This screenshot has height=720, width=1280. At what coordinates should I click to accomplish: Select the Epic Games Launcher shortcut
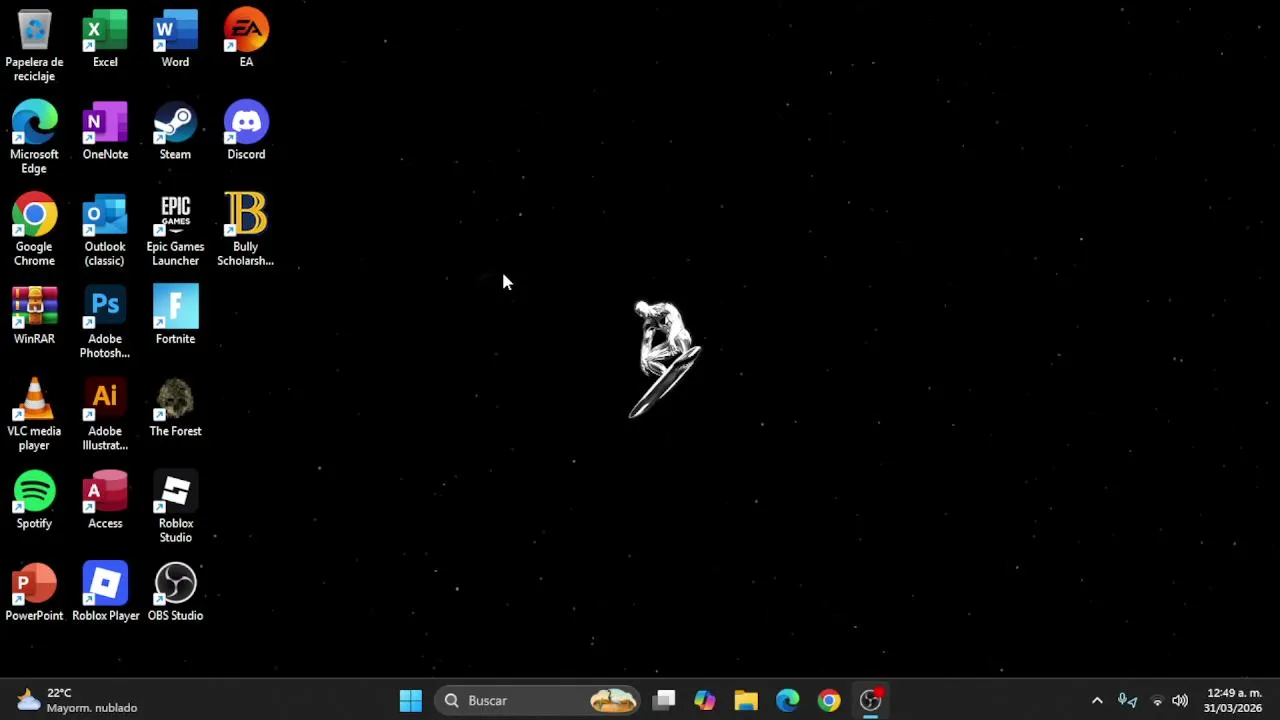tap(175, 230)
